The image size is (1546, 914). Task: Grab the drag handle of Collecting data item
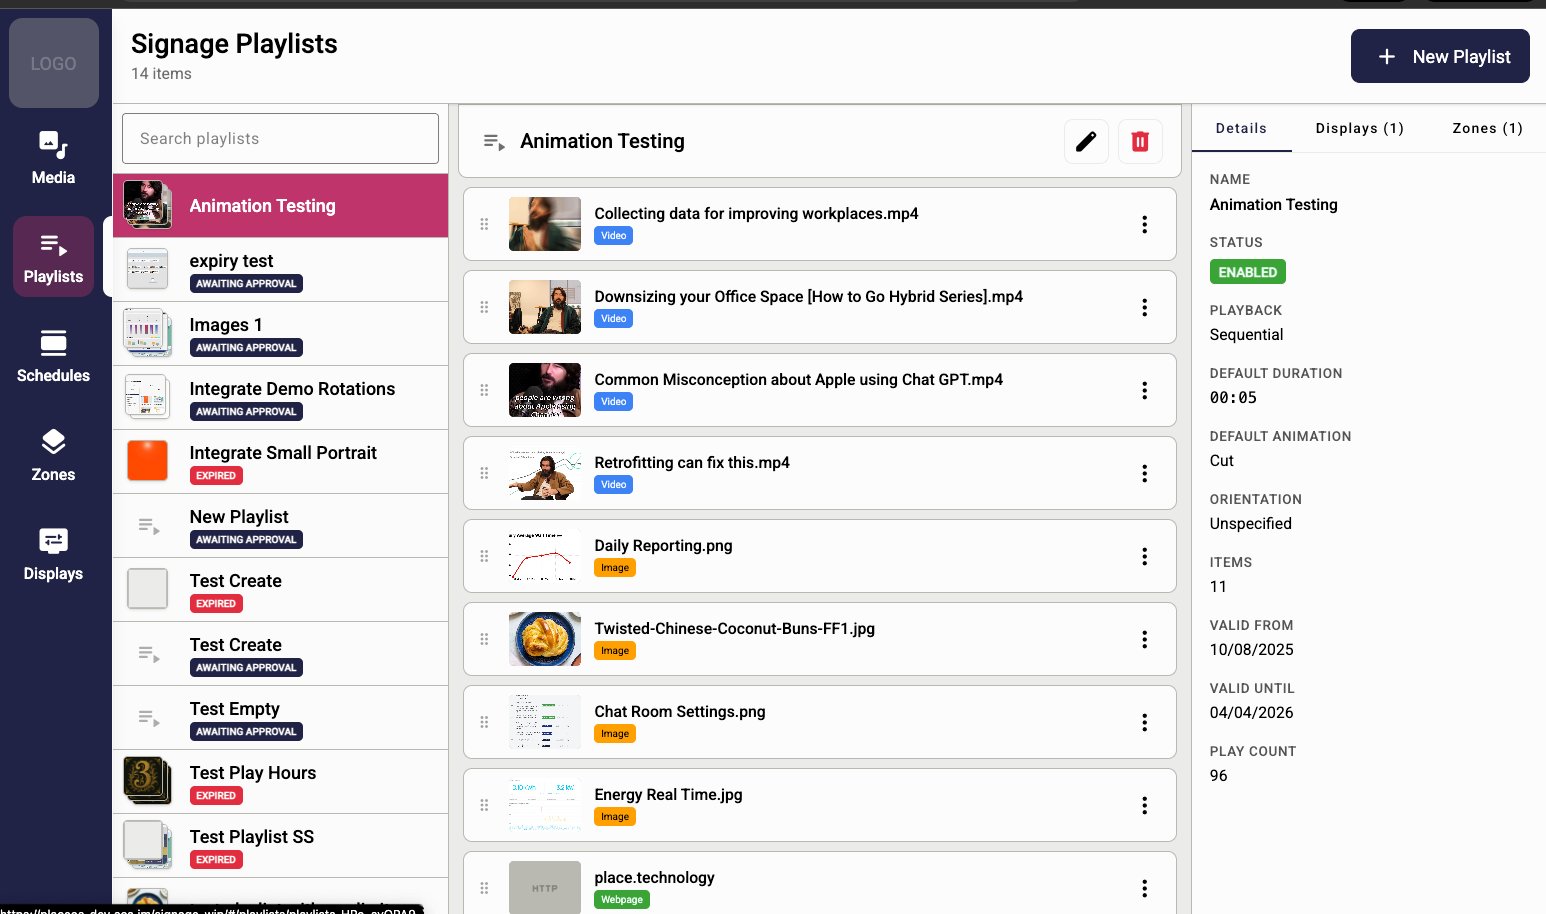[x=485, y=224]
